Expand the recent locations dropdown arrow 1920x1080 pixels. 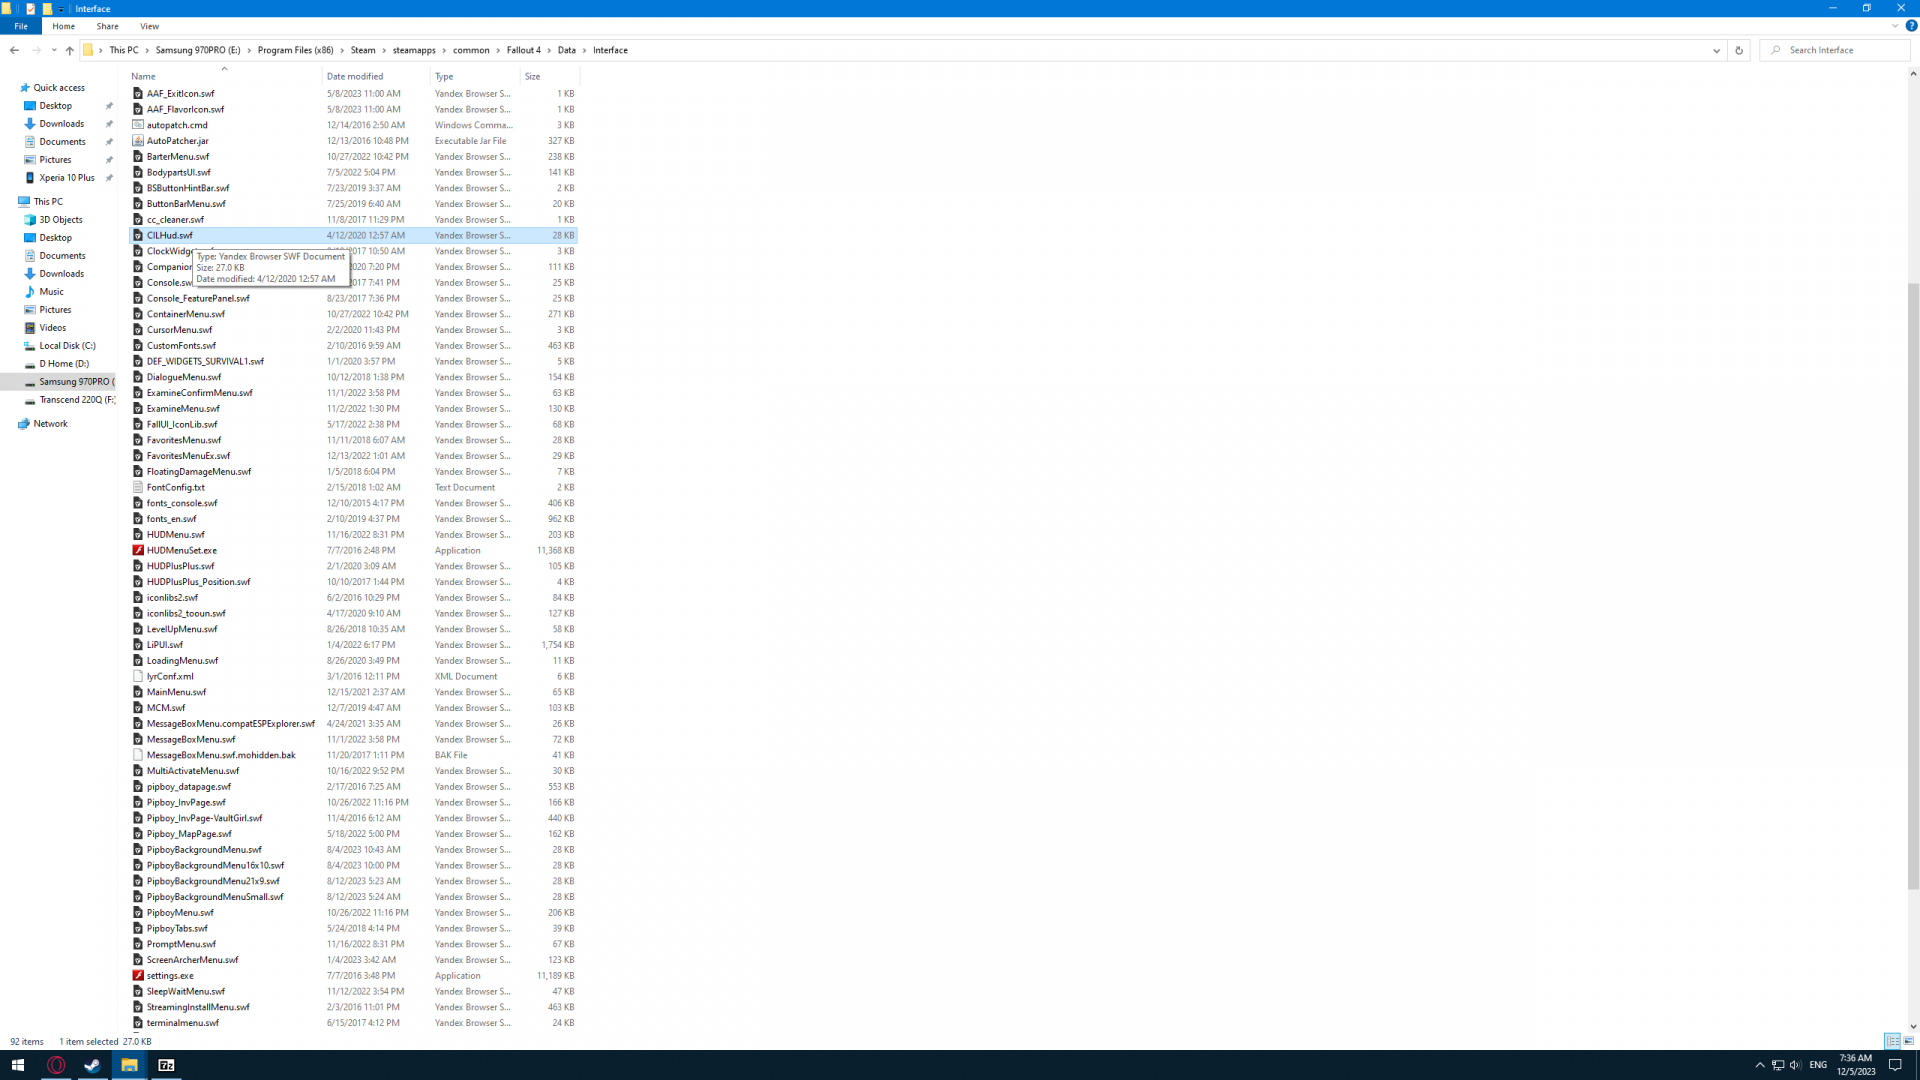pyautogui.click(x=54, y=50)
